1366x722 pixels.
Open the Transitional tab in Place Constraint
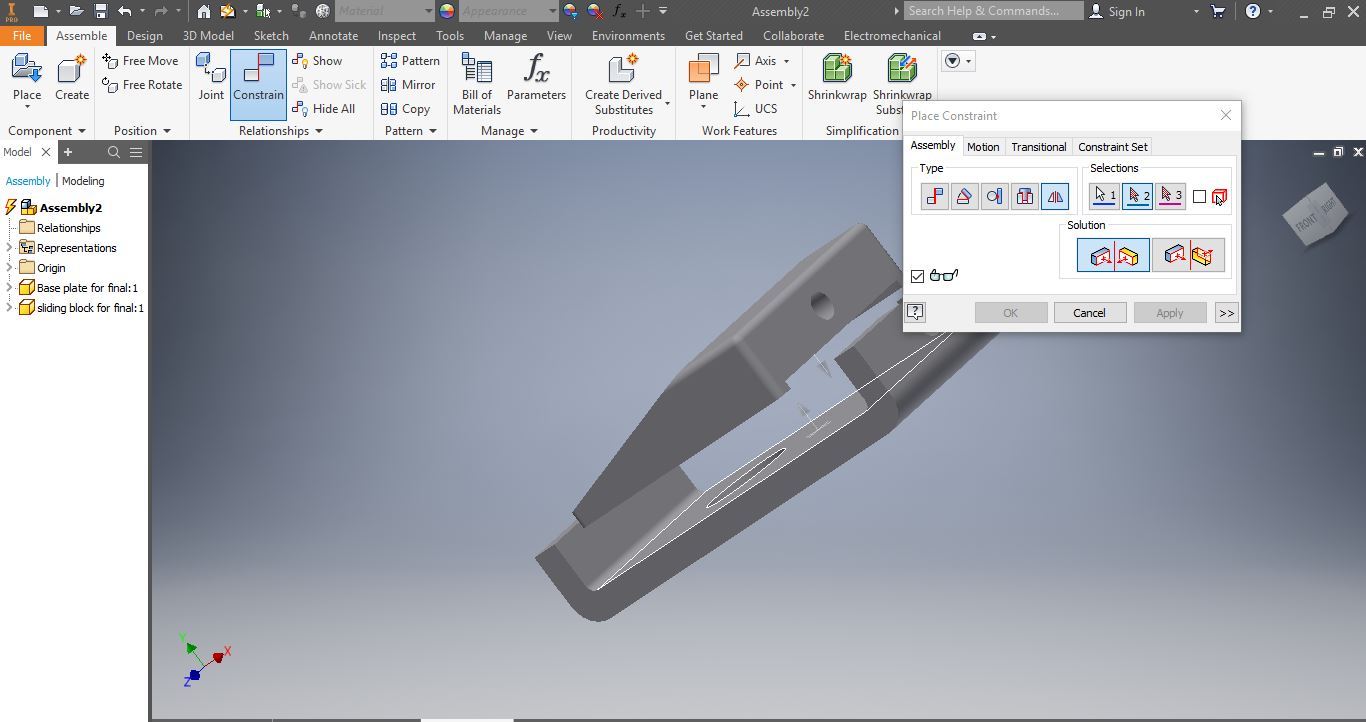1038,147
